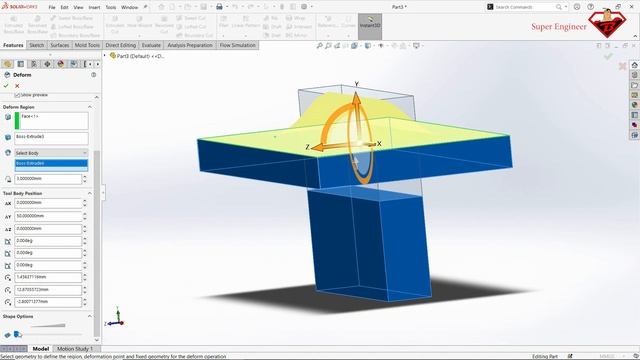Open SOLIDWORKS Resources home icon in task pane
The width and height of the screenshot is (640, 360).
(635, 65)
